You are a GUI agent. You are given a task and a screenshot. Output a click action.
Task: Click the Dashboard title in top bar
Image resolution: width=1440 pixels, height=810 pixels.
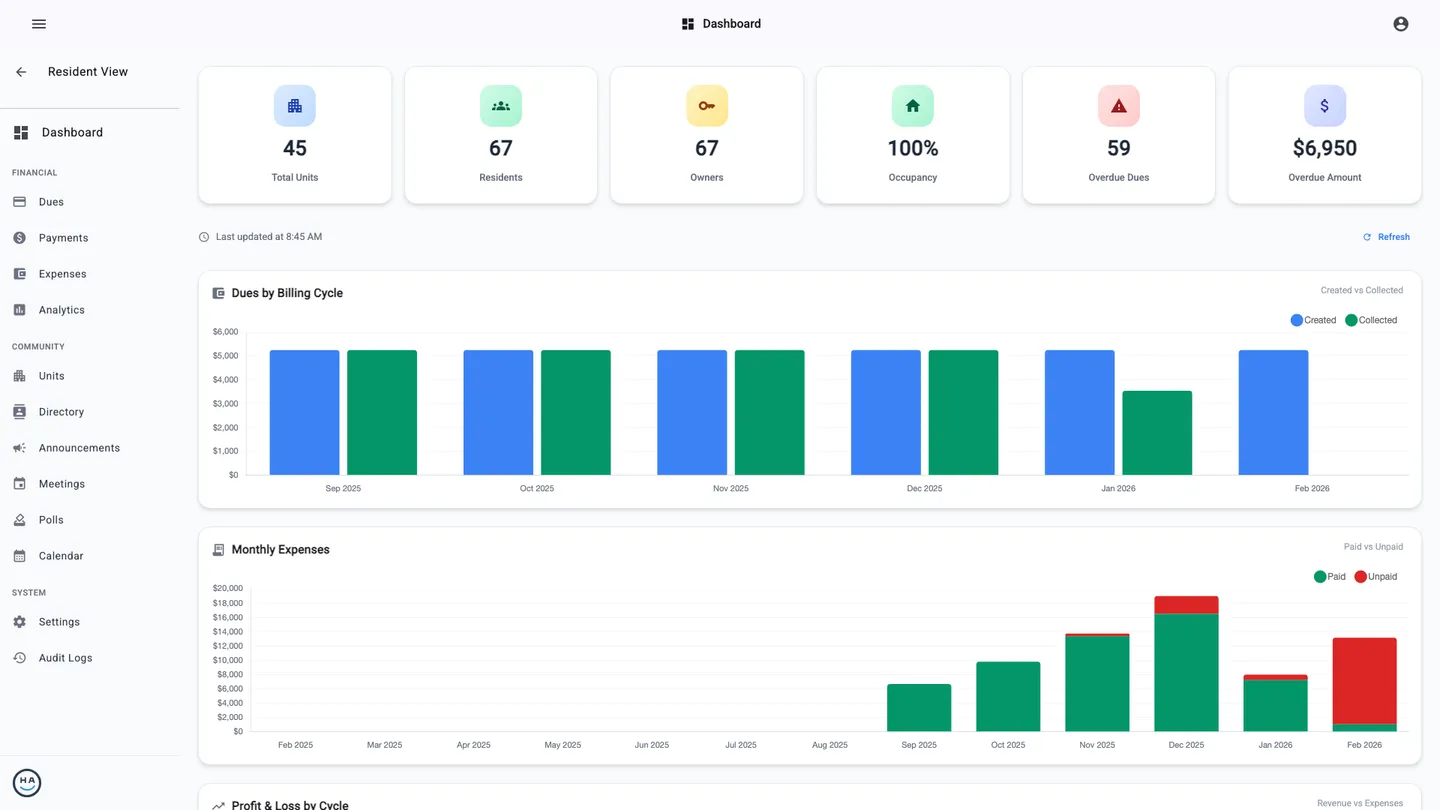point(732,24)
